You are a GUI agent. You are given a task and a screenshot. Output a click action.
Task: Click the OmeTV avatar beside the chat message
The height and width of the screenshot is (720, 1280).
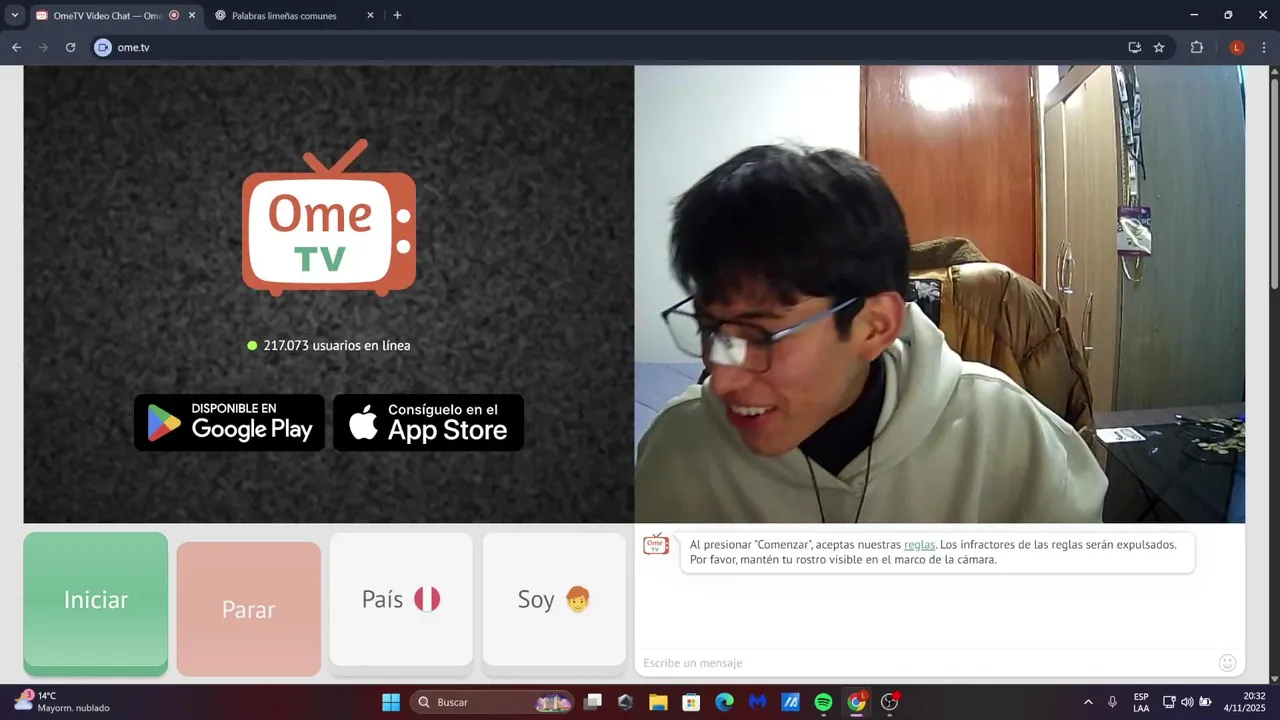(x=656, y=545)
